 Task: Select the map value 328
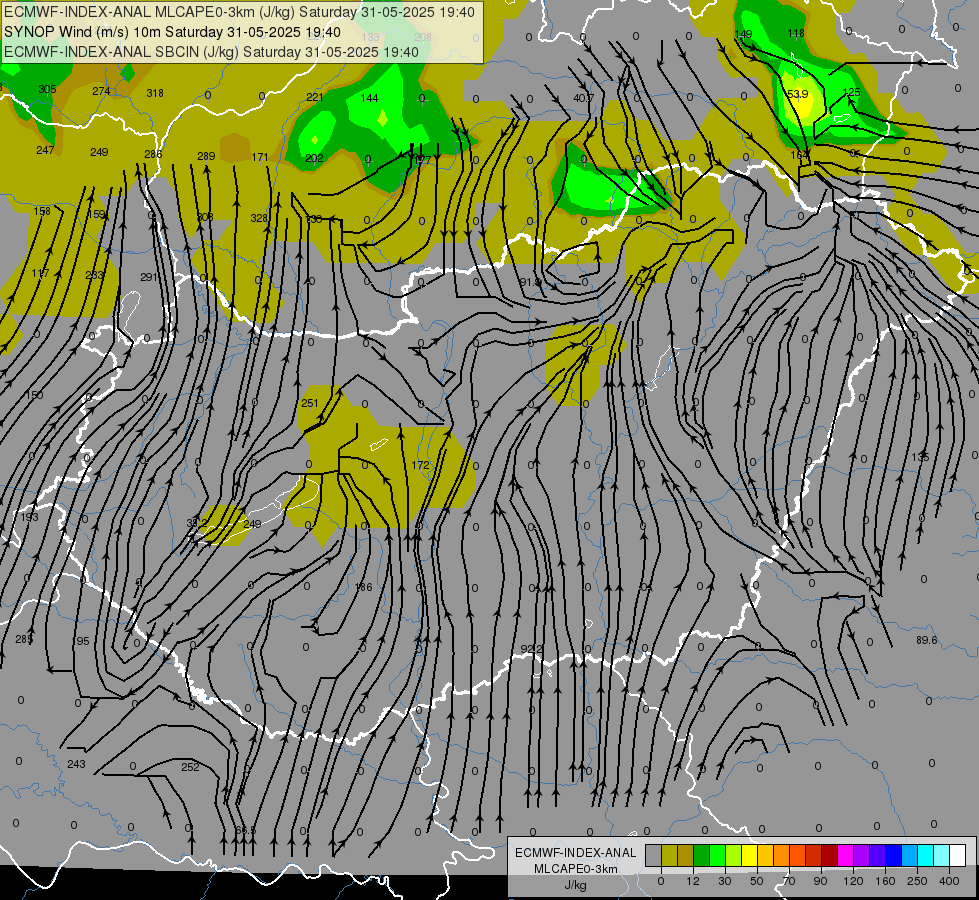[259, 218]
